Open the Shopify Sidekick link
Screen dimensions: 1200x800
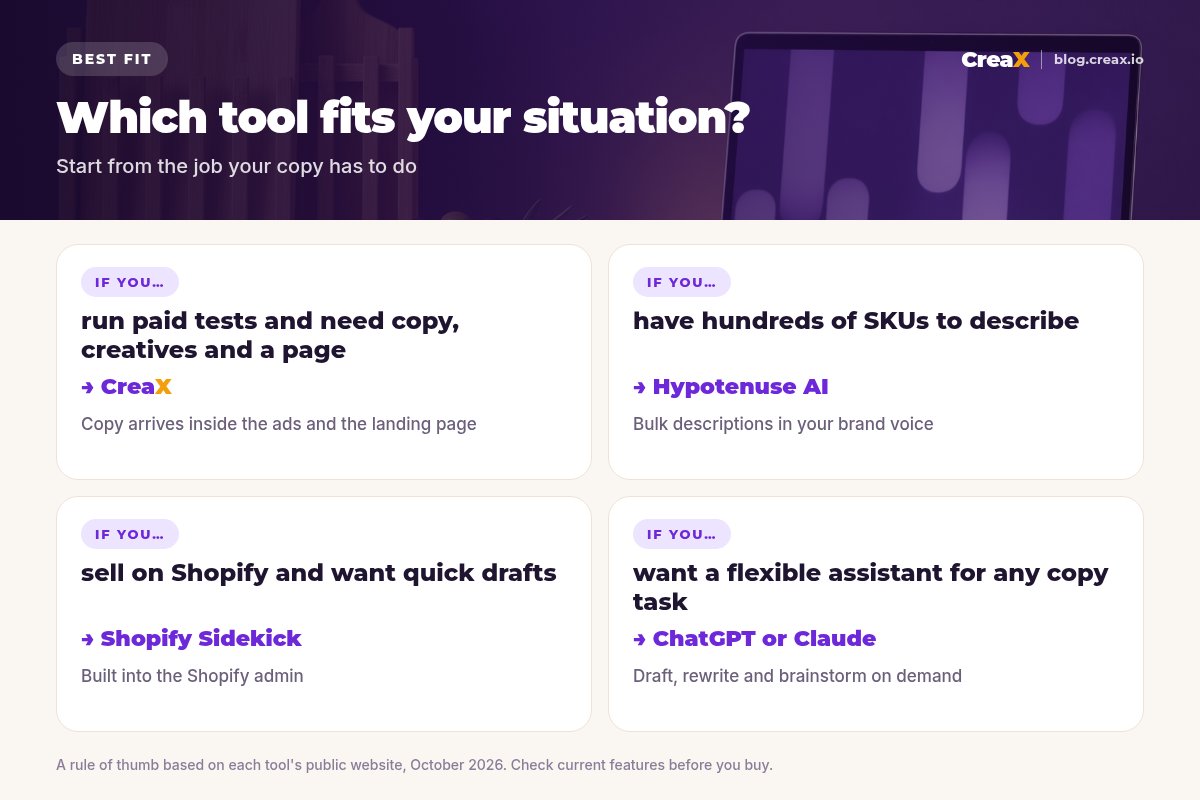(201, 639)
